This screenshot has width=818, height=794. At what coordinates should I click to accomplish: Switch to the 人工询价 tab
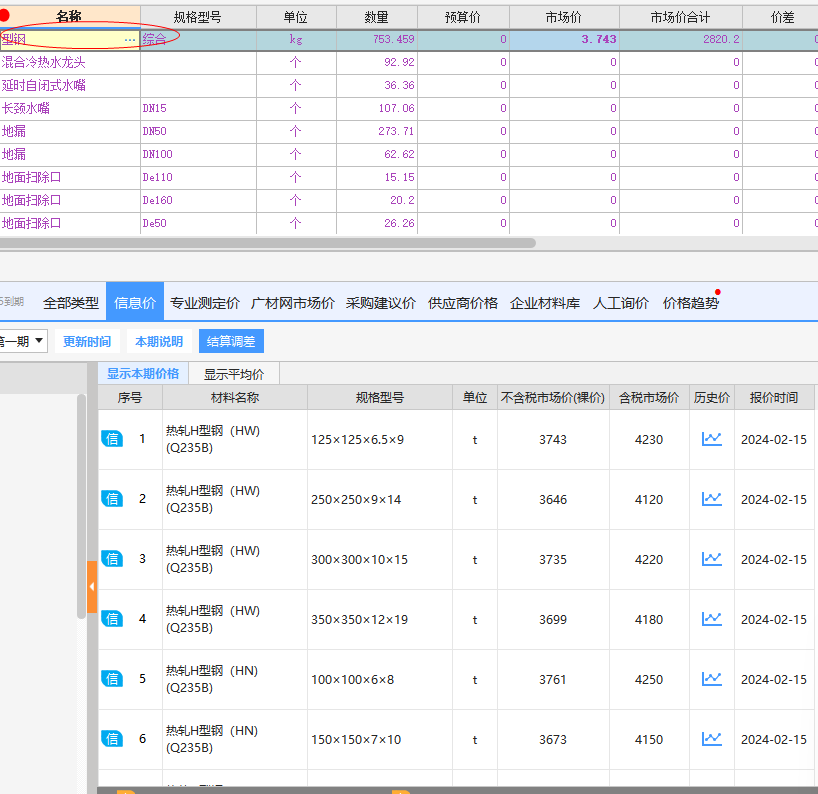pos(621,303)
